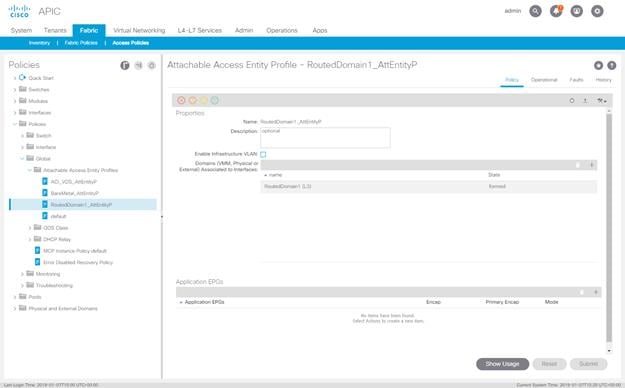The image size is (625, 388).
Task: Click third icon in Policies panel header
Action: coord(151,65)
